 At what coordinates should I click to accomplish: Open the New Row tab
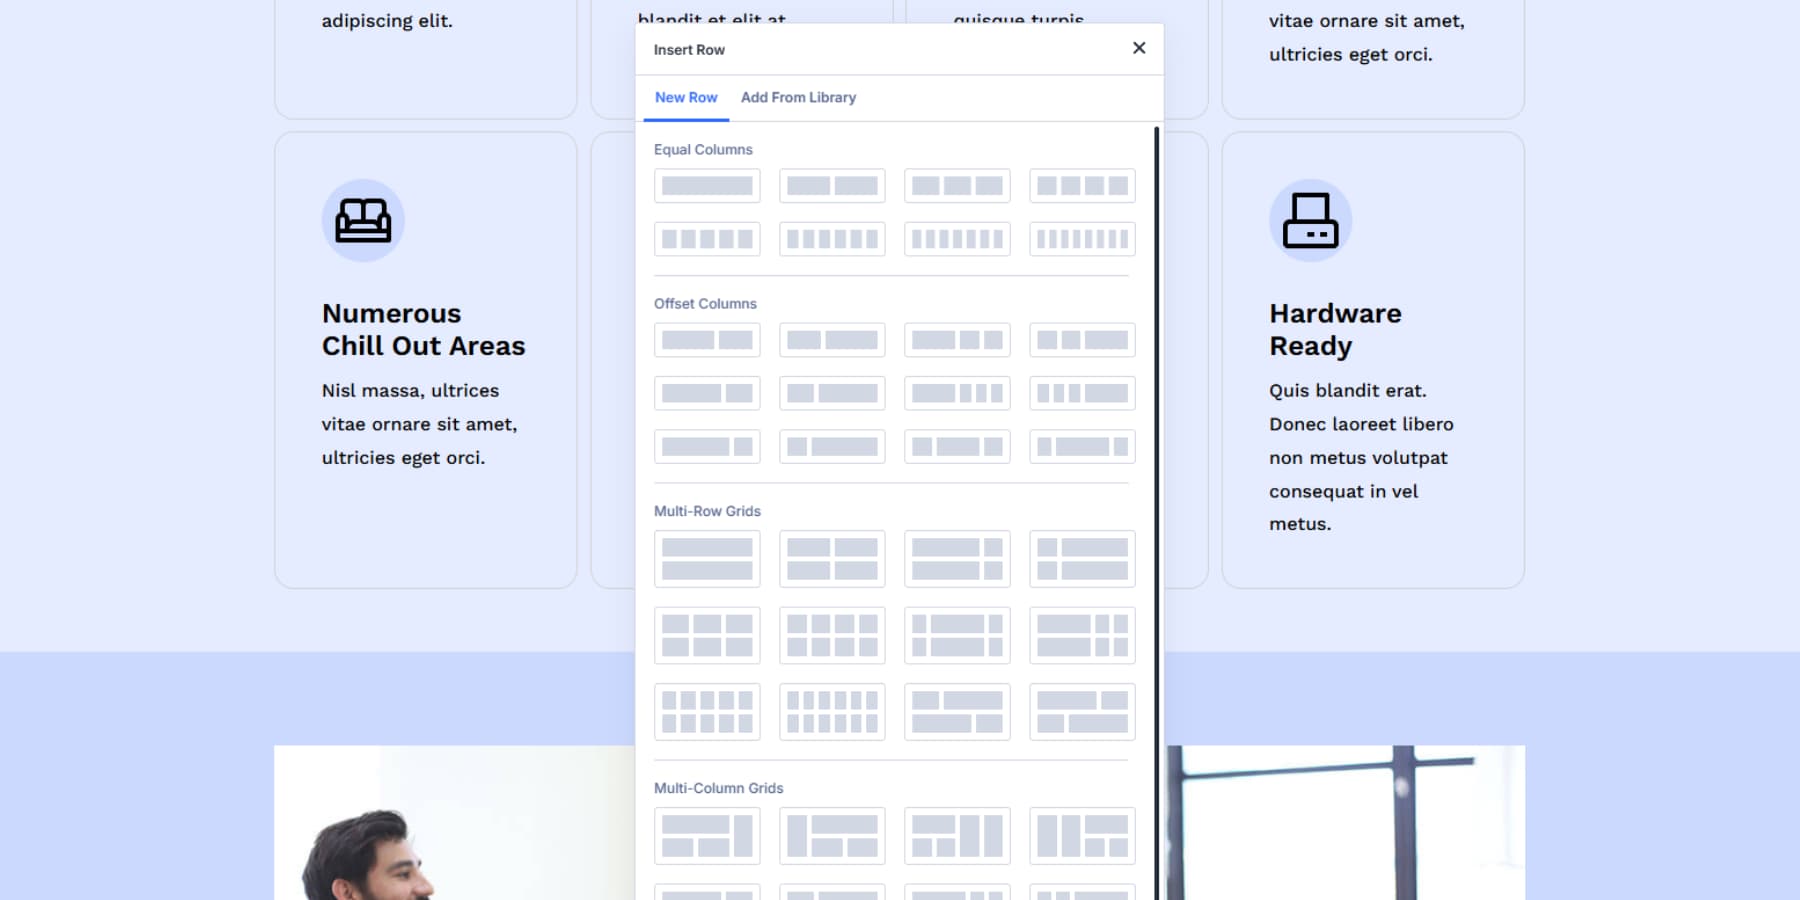click(x=686, y=97)
